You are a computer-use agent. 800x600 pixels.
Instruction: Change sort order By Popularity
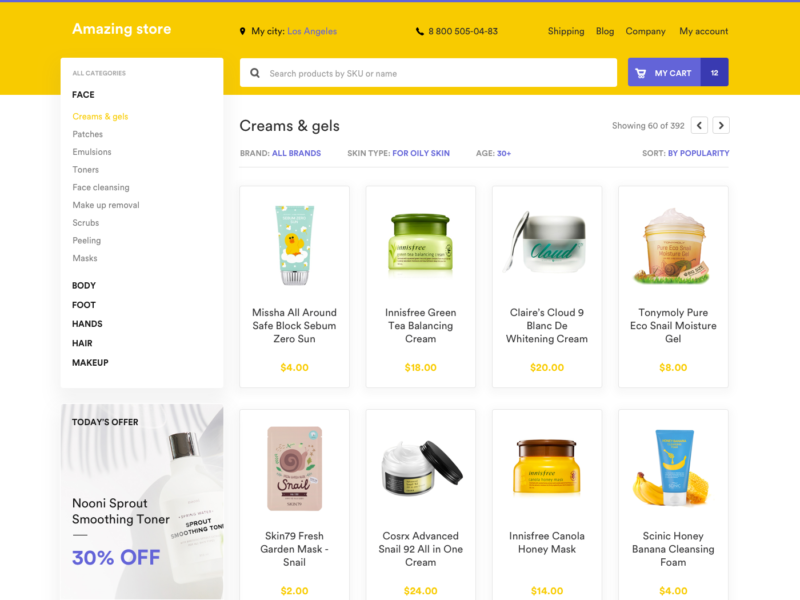pyautogui.click(x=698, y=153)
